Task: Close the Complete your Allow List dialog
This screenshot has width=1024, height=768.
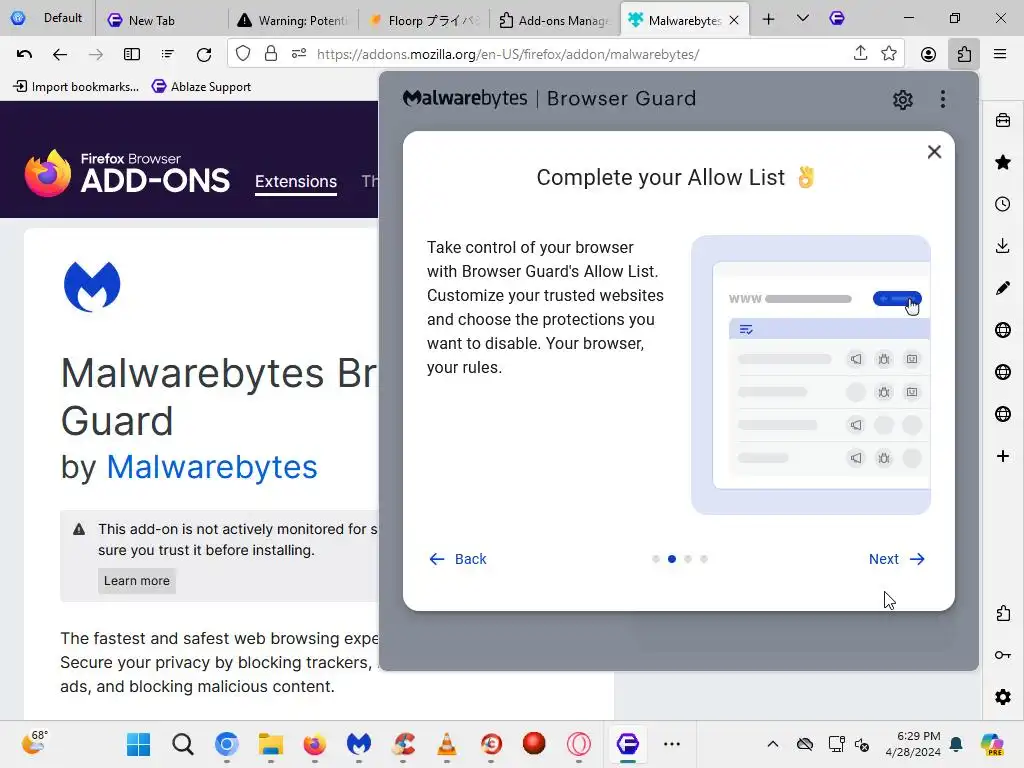Action: [x=935, y=152]
